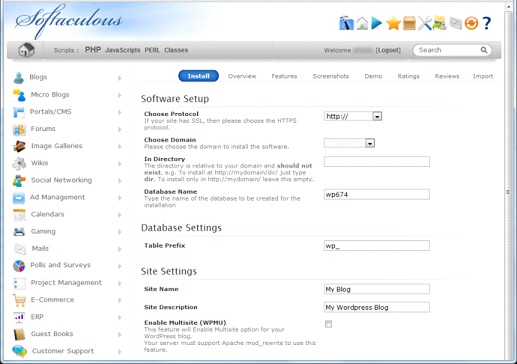This screenshot has width=517, height=364.
Task: Click the Ad Management category icon
Action: [19, 198]
